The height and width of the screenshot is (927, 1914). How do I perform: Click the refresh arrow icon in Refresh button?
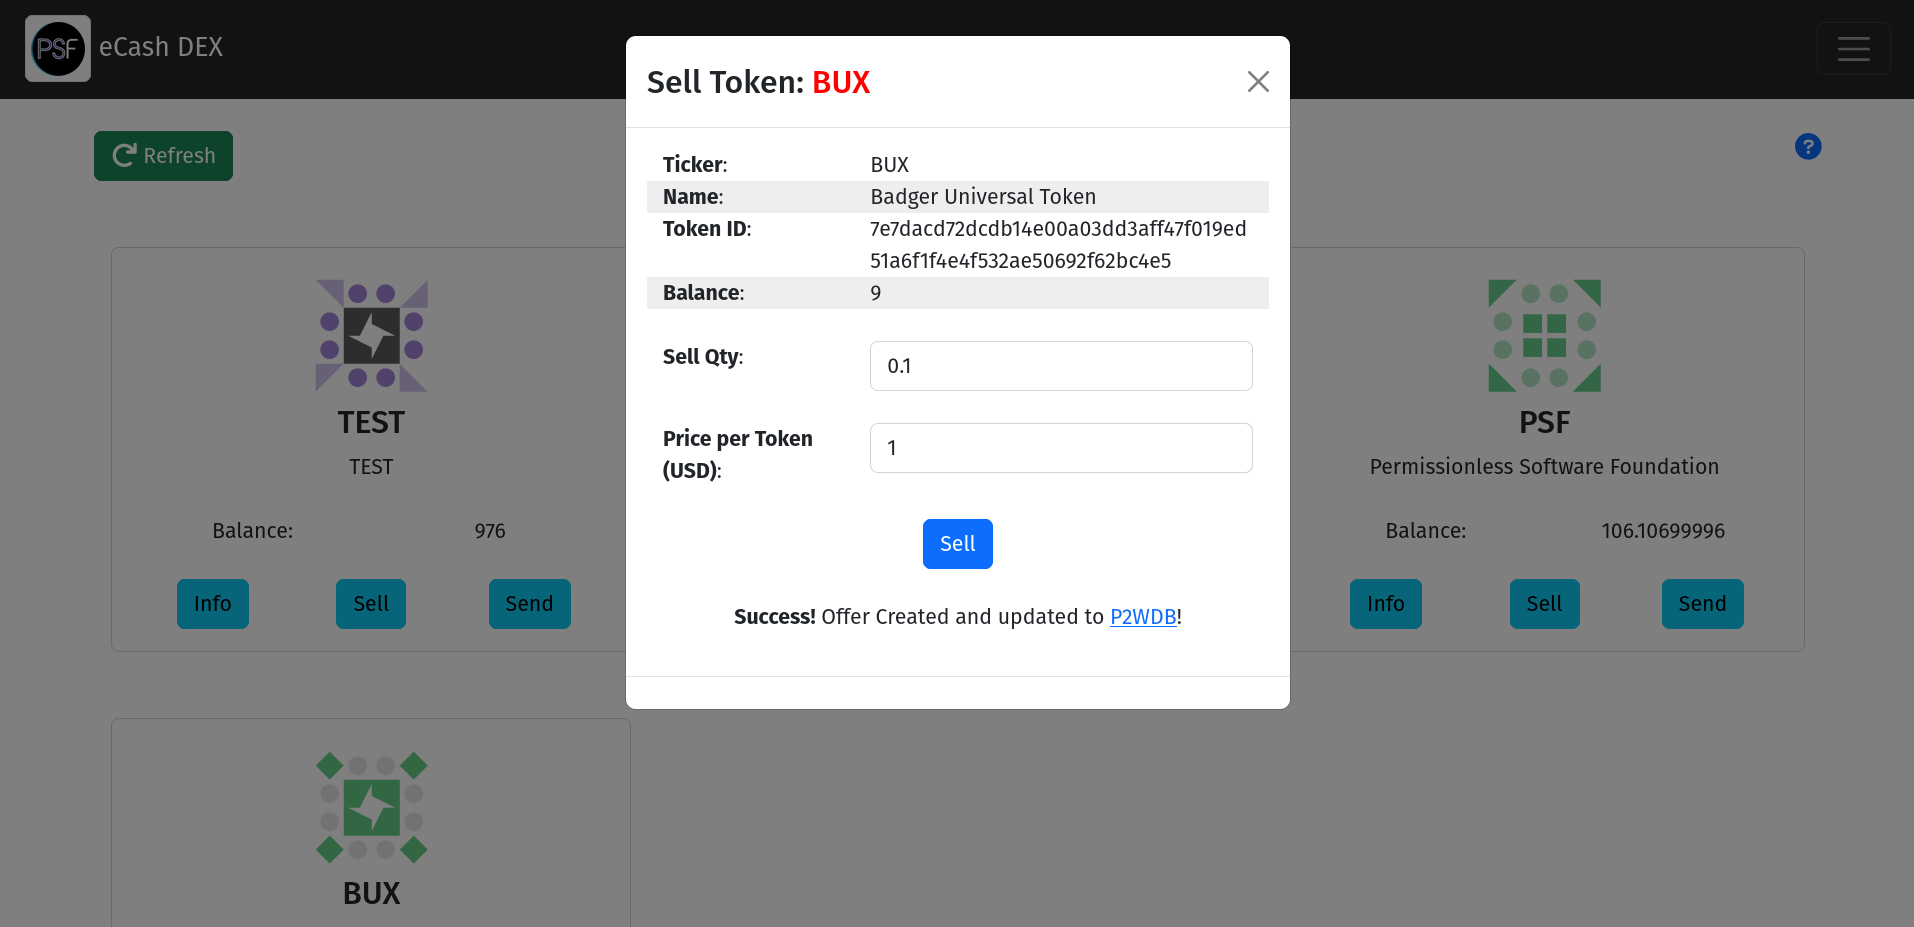click(123, 155)
